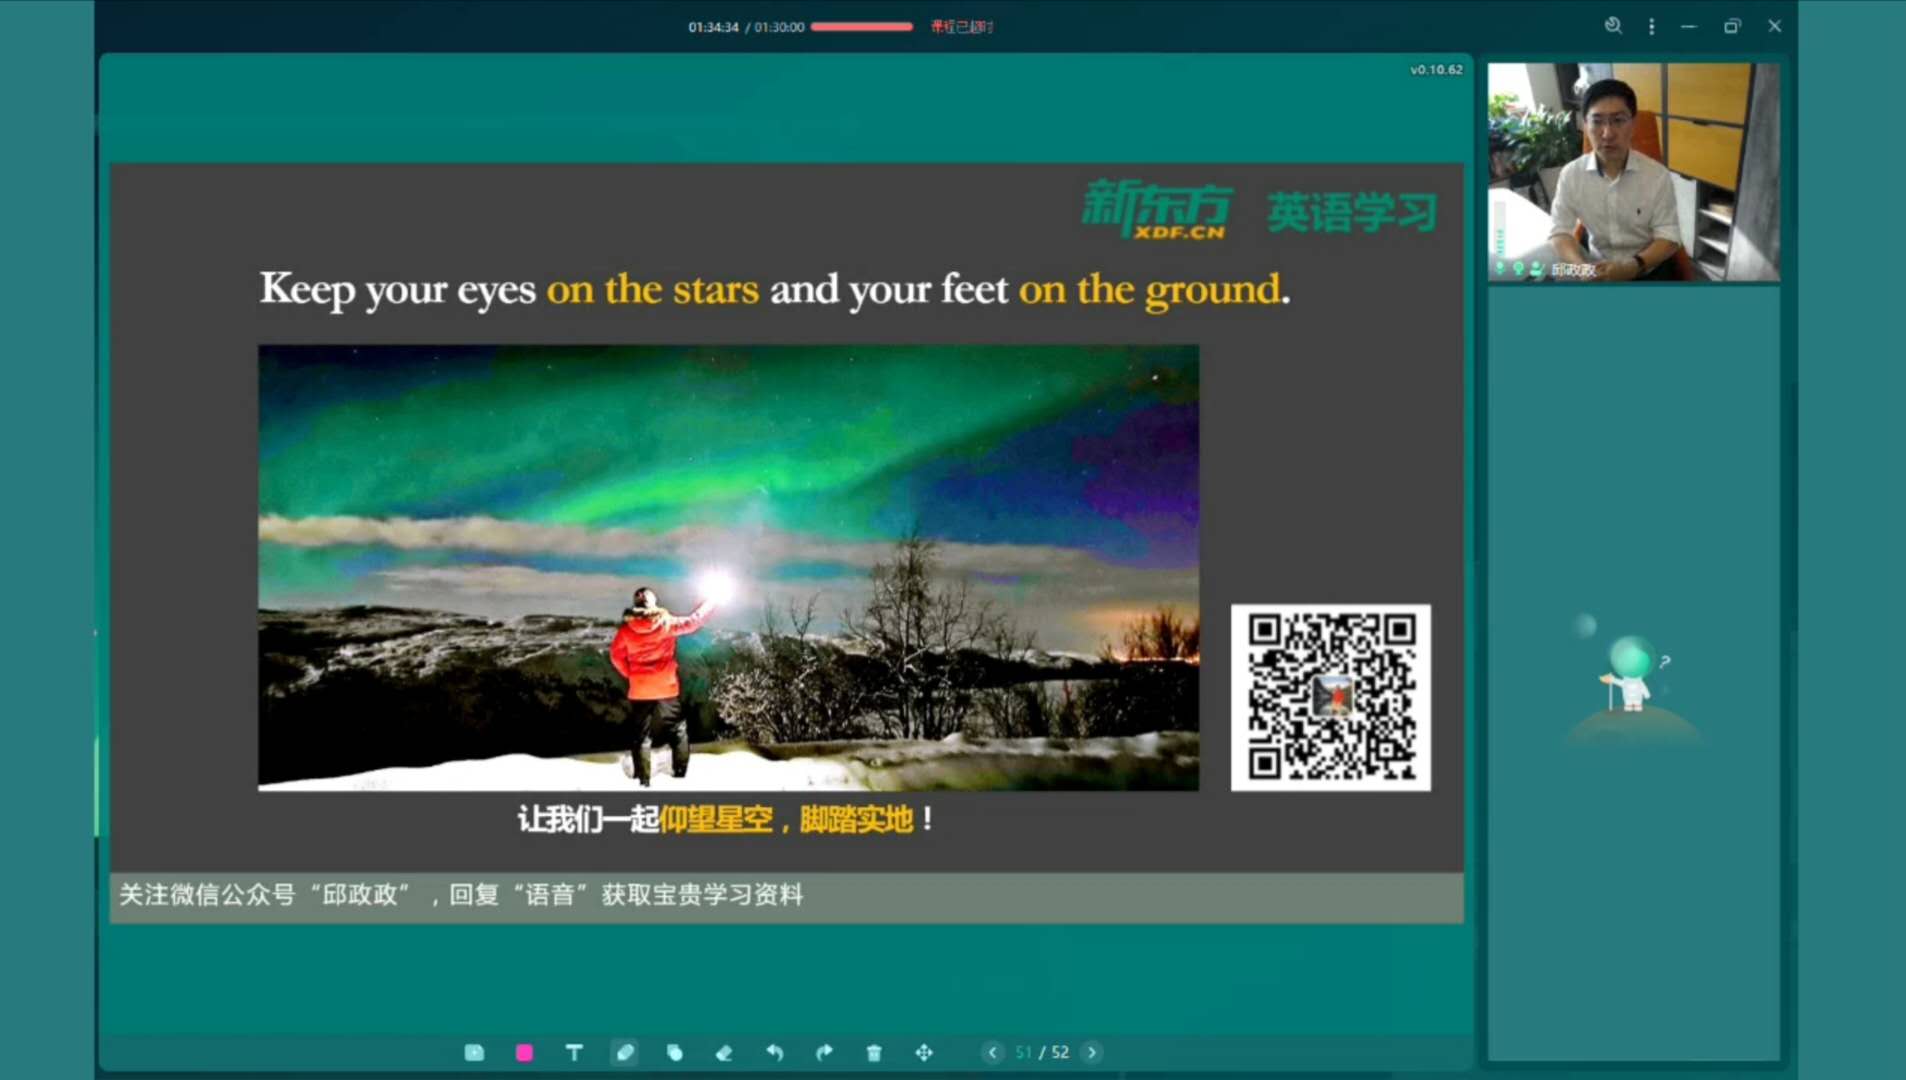Viewport: 1906px width, 1080px height.
Task: Open the pink pen color swatch
Action: point(524,1052)
